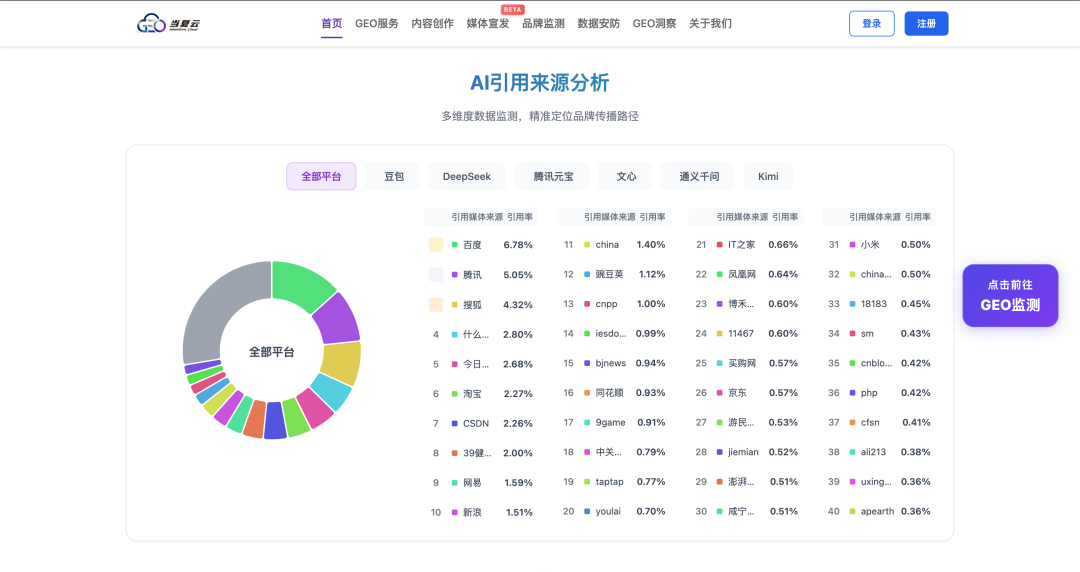Click the AI引用来源分析 heading
This screenshot has width=1080, height=572.
[540, 83]
